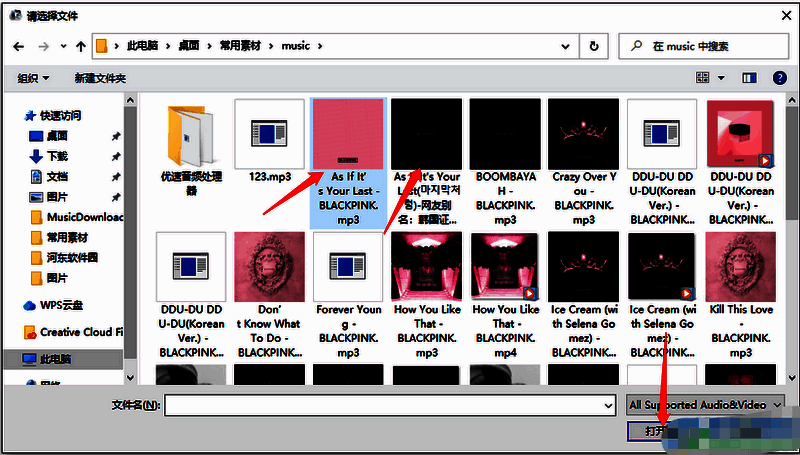Viewport: 800px width, 455px height.
Task: Open All Supported Audio&Video filter dropdown
Action: point(706,405)
